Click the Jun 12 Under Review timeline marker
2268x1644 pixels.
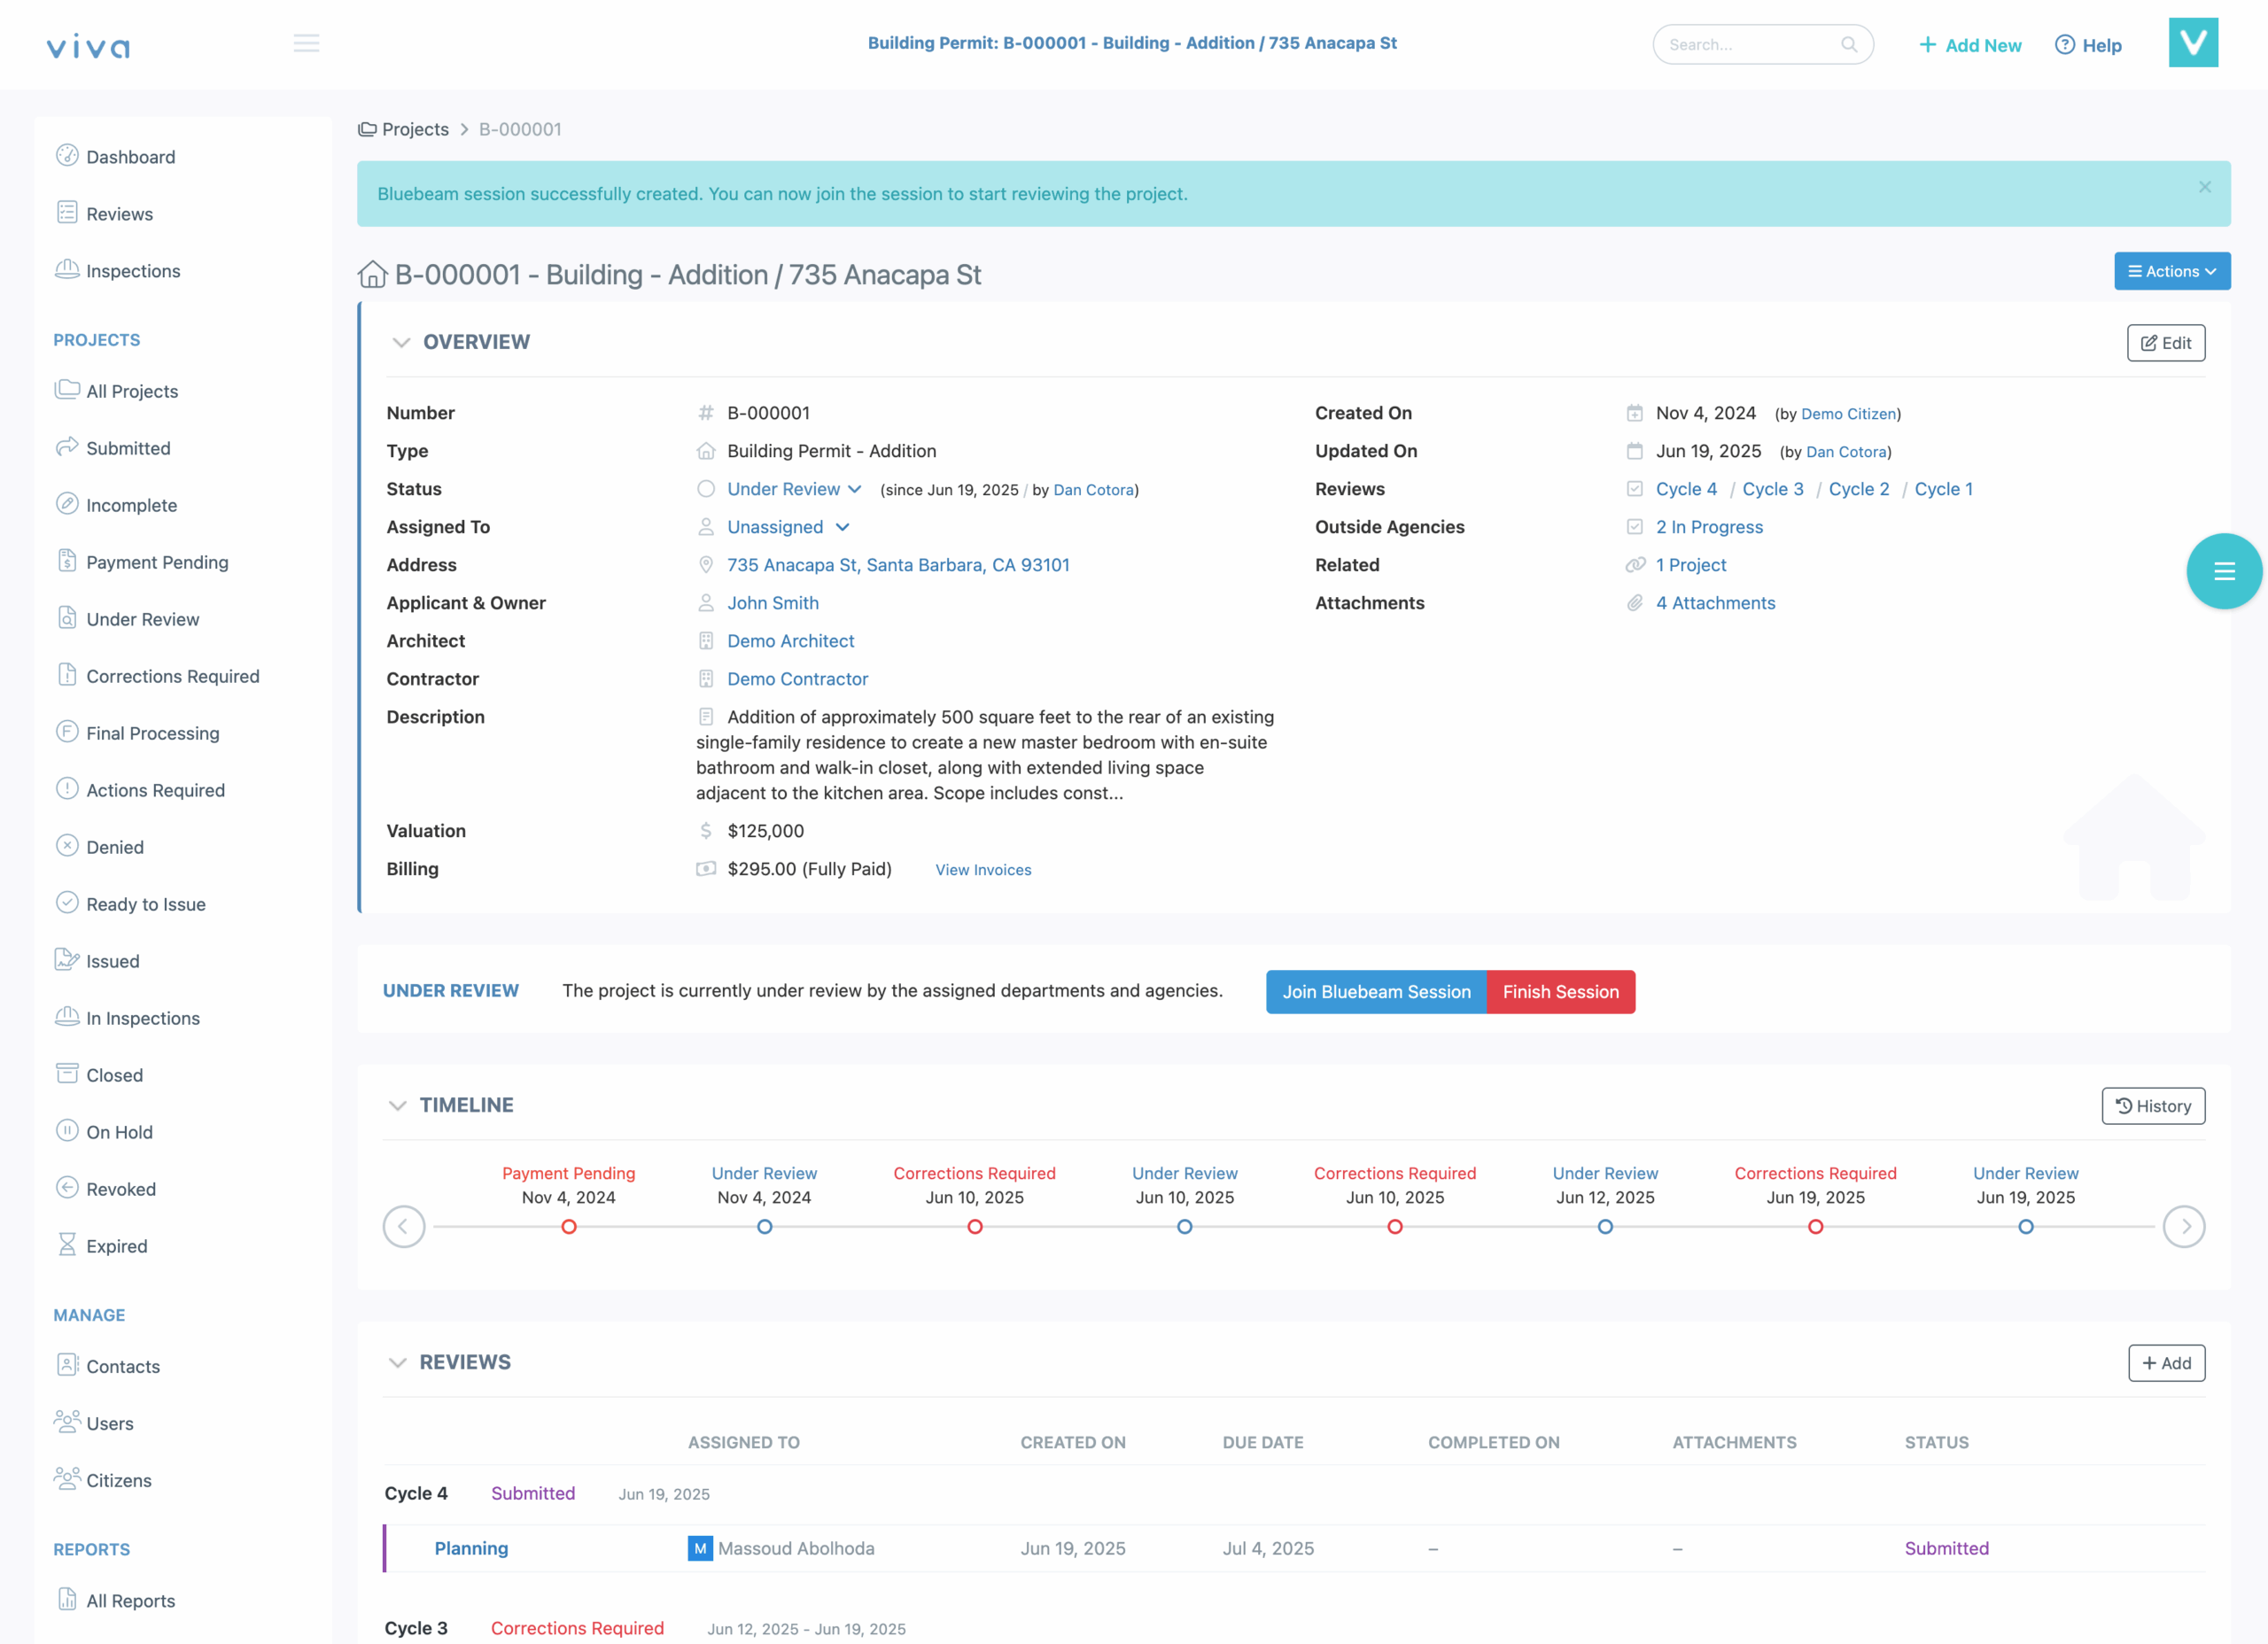click(1604, 1227)
